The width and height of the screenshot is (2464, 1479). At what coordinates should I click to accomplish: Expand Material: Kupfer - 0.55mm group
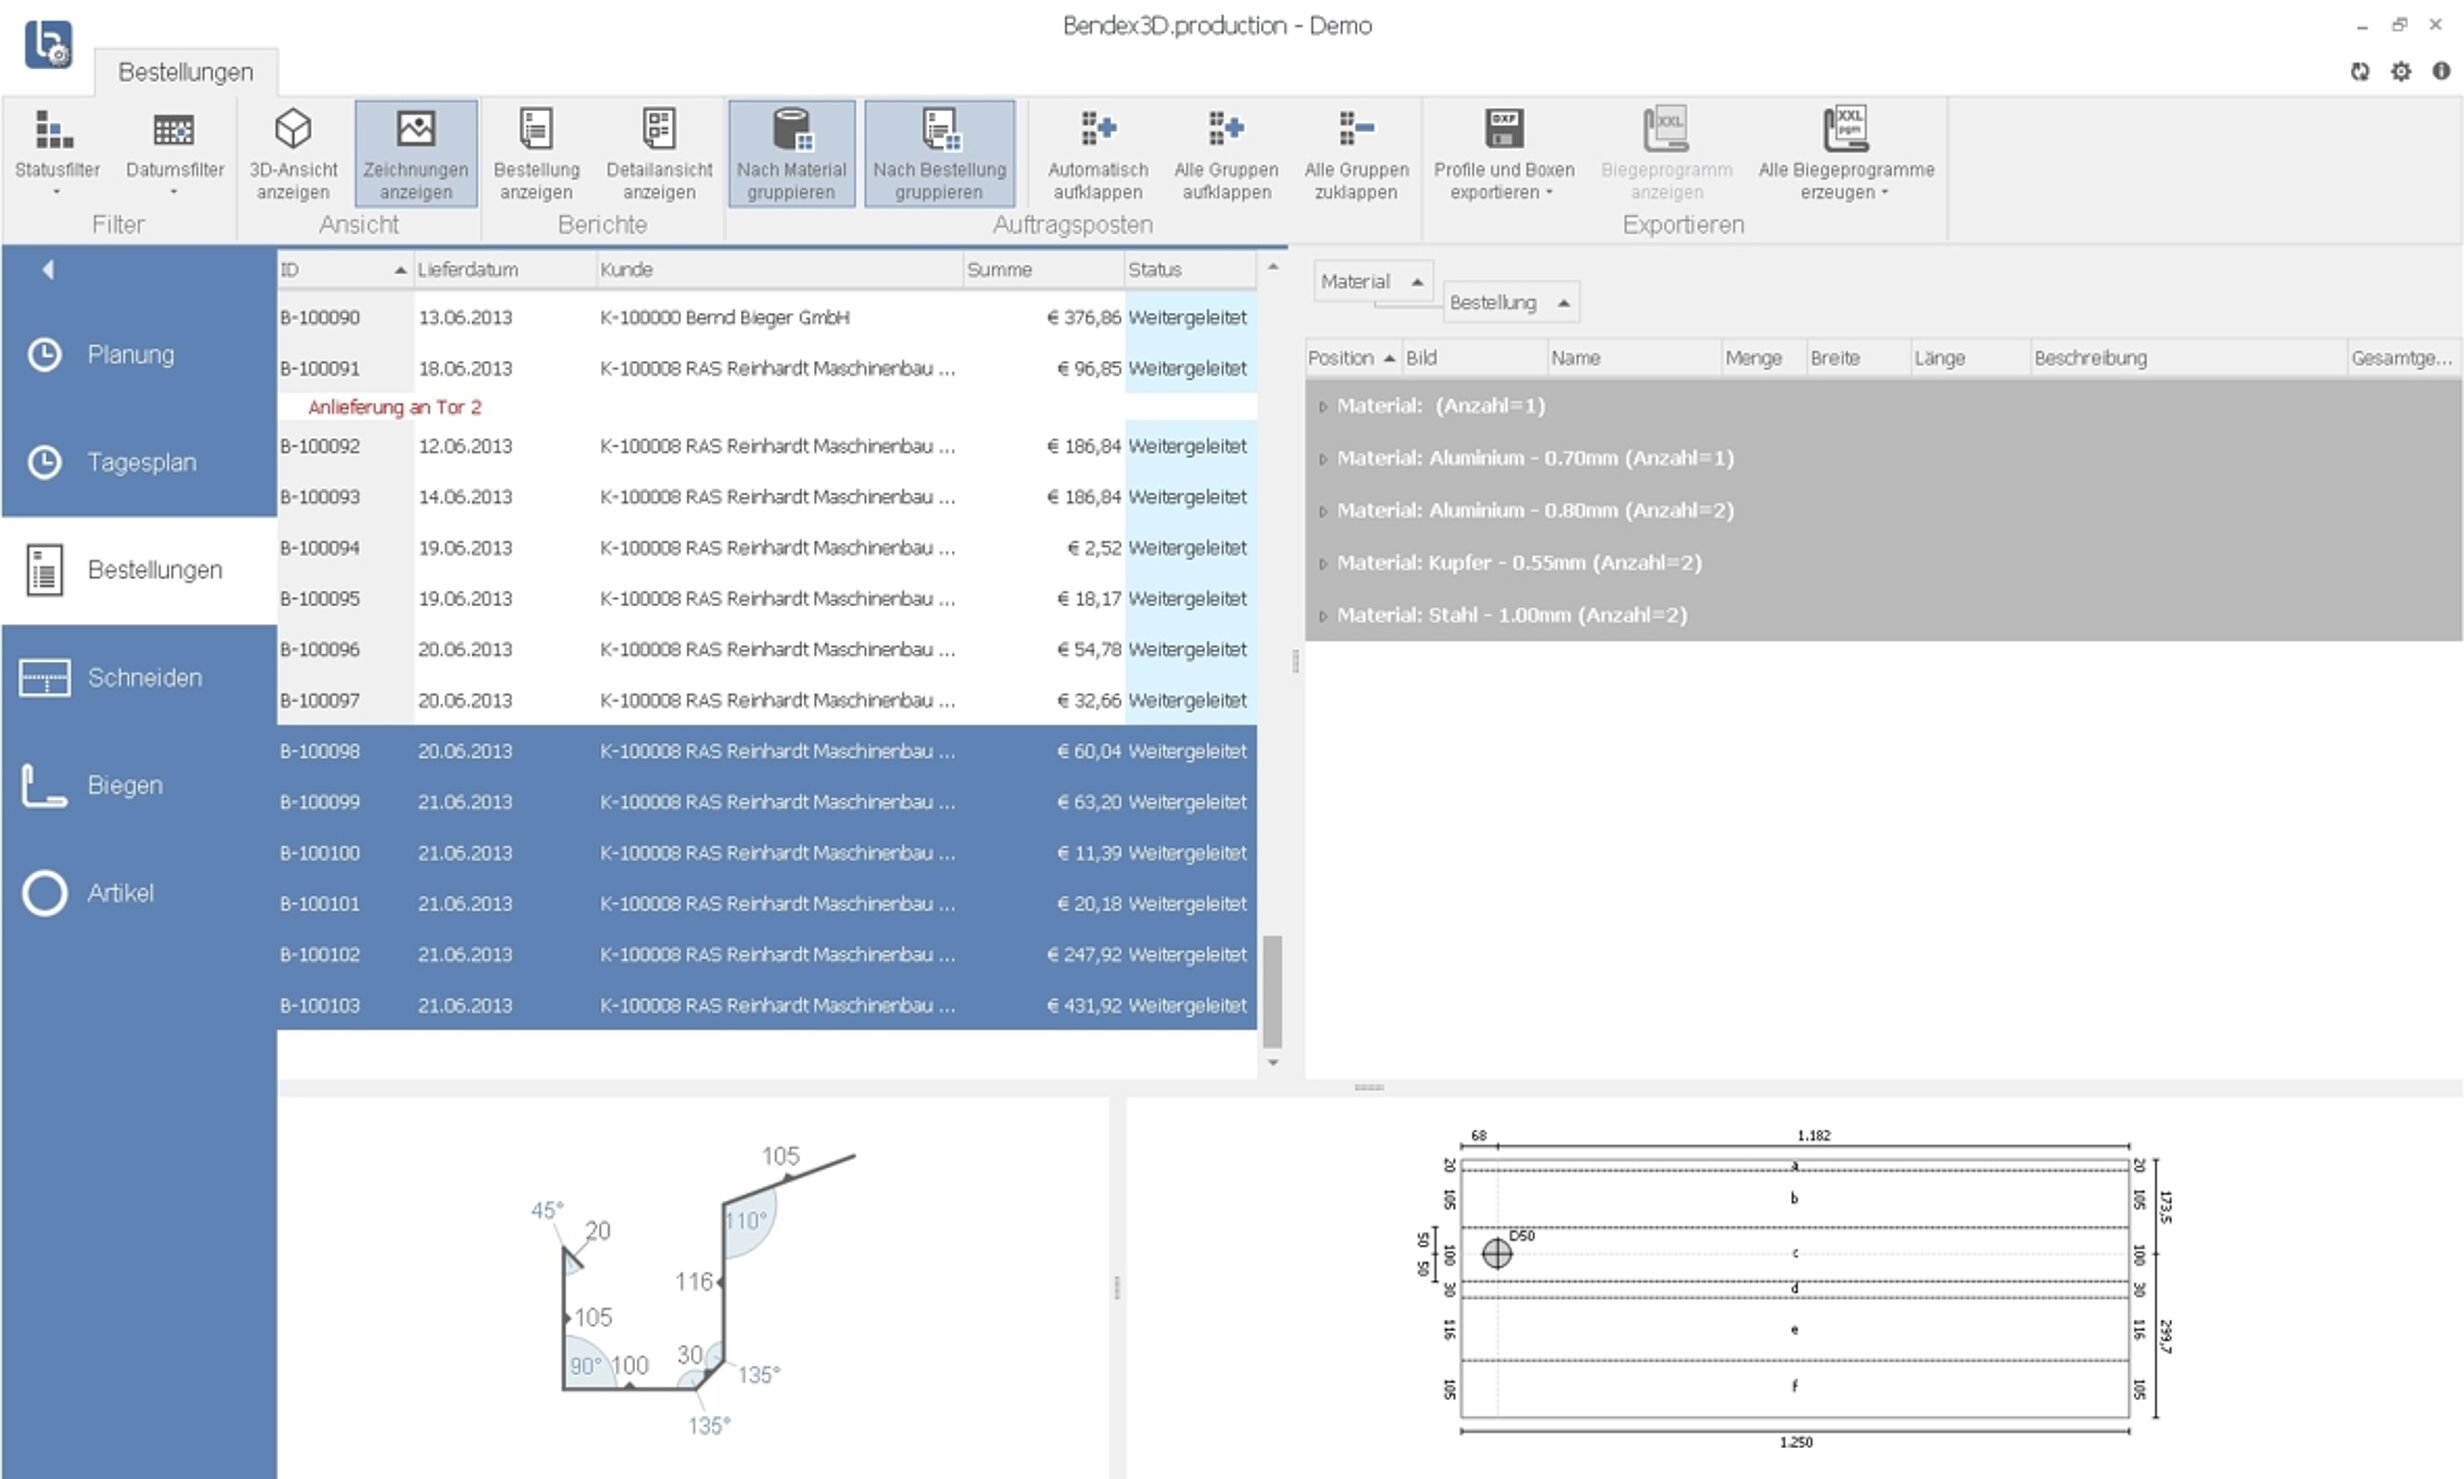pyautogui.click(x=1323, y=564)
